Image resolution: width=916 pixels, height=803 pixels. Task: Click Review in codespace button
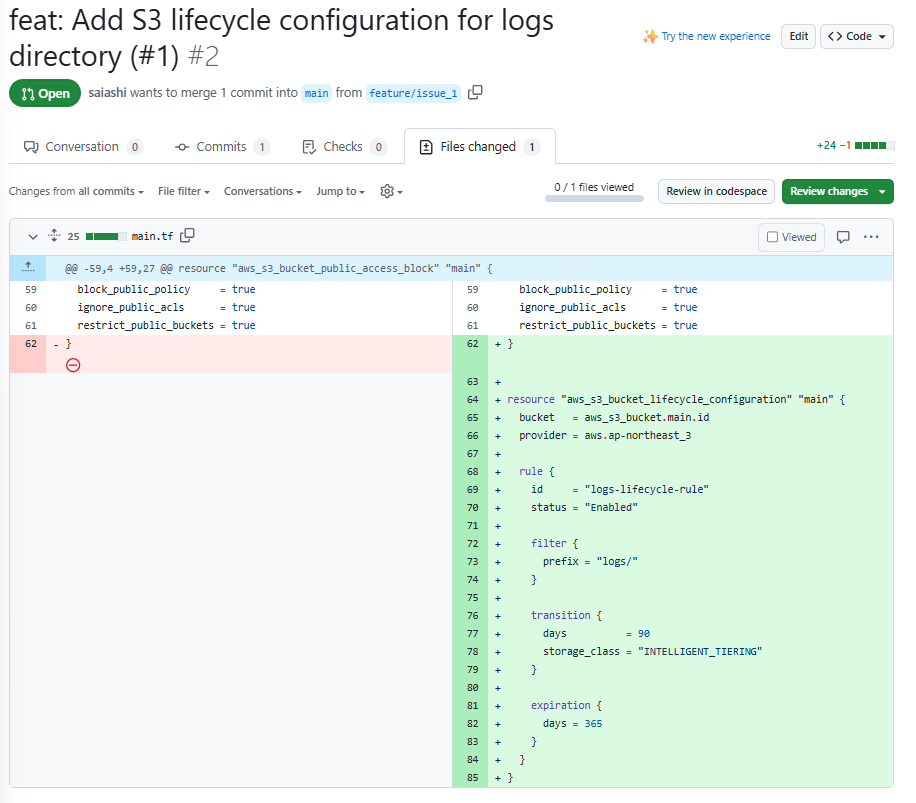(x=716, y=191)
